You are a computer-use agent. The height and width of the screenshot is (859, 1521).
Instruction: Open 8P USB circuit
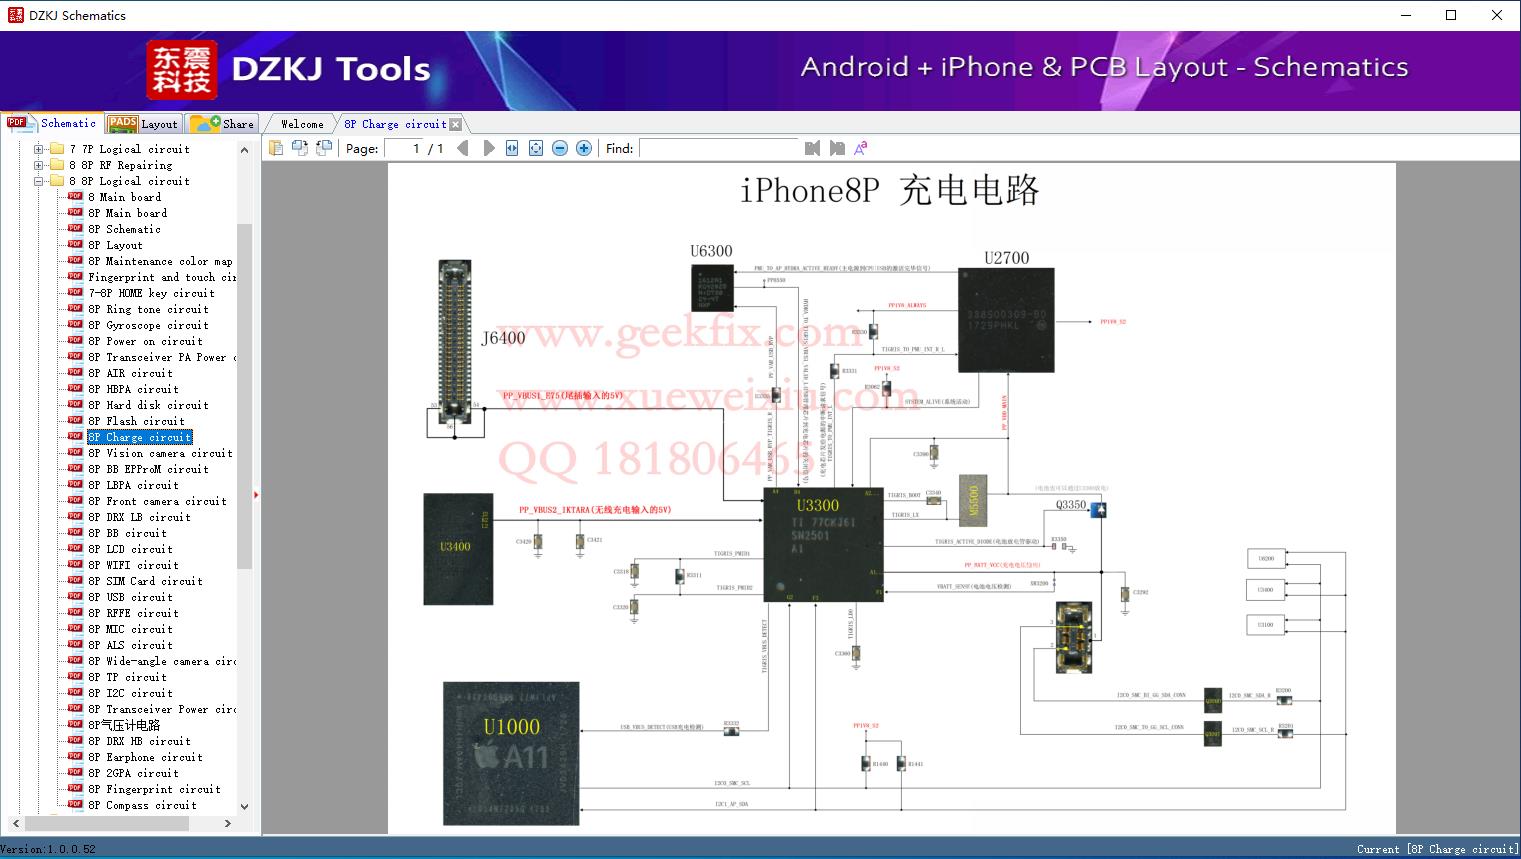130,597
